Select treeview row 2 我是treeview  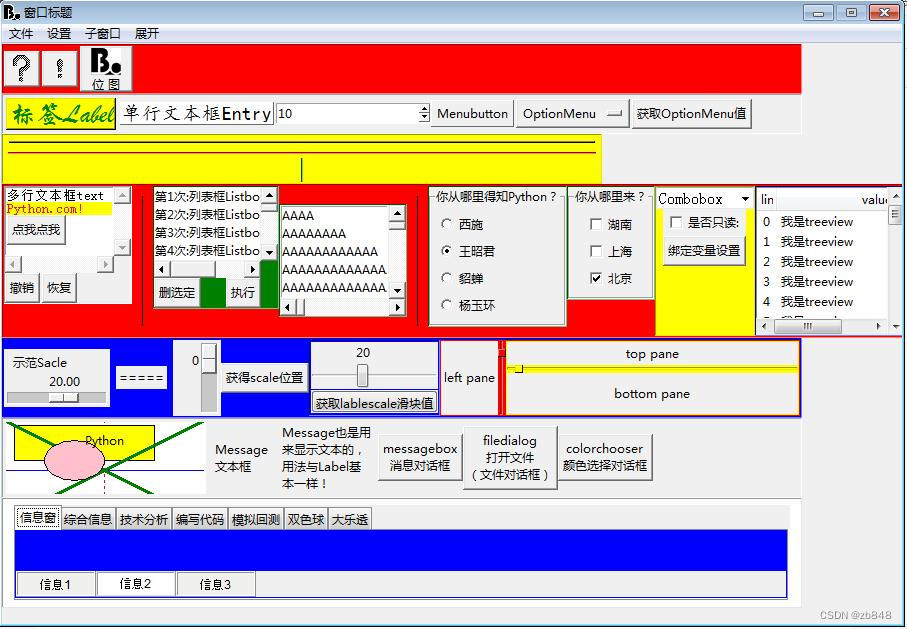tap(821, 262)
